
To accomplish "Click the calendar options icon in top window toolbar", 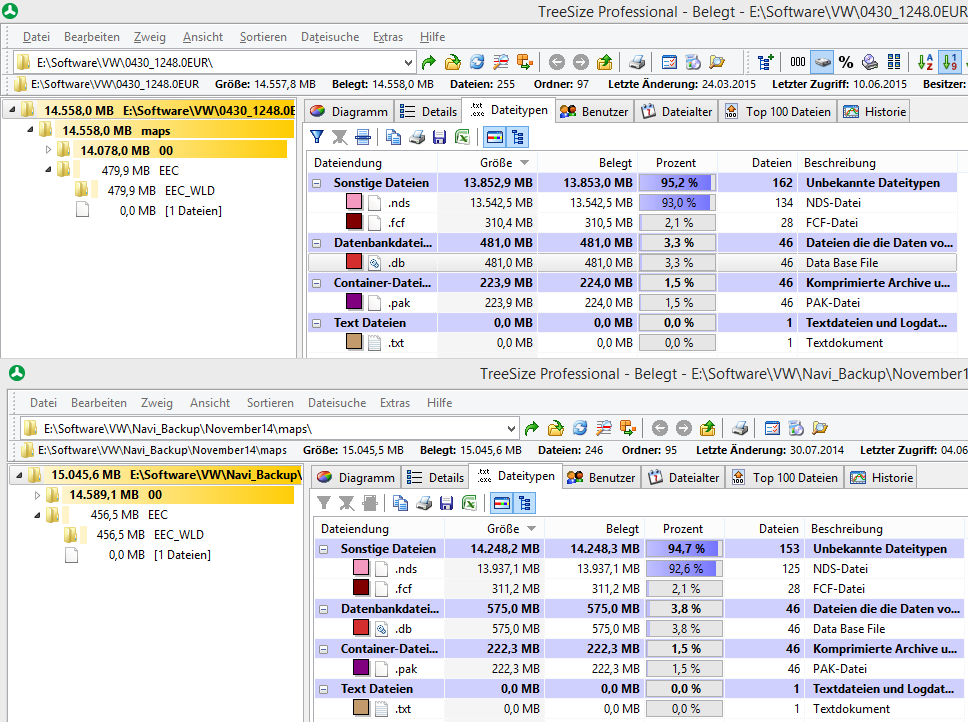I will click(x=669, y=62).
